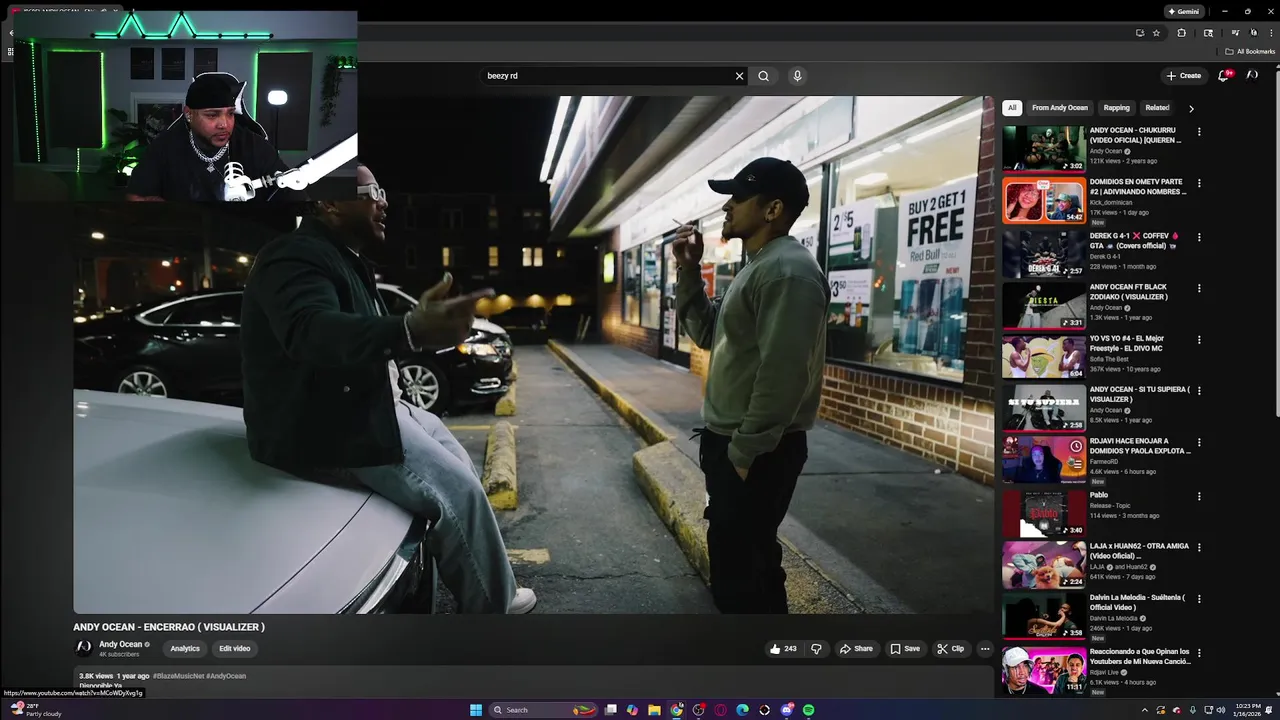1280x720 pixels.
Task: Open YO VS YO #4 video thumbnail
Action: 1044,358
